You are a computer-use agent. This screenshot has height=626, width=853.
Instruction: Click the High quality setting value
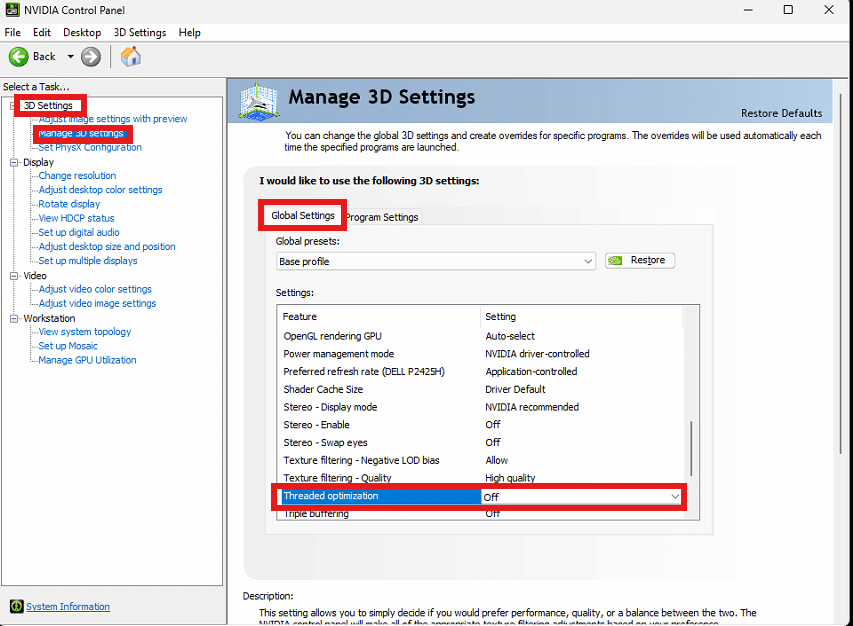[510, 478]
